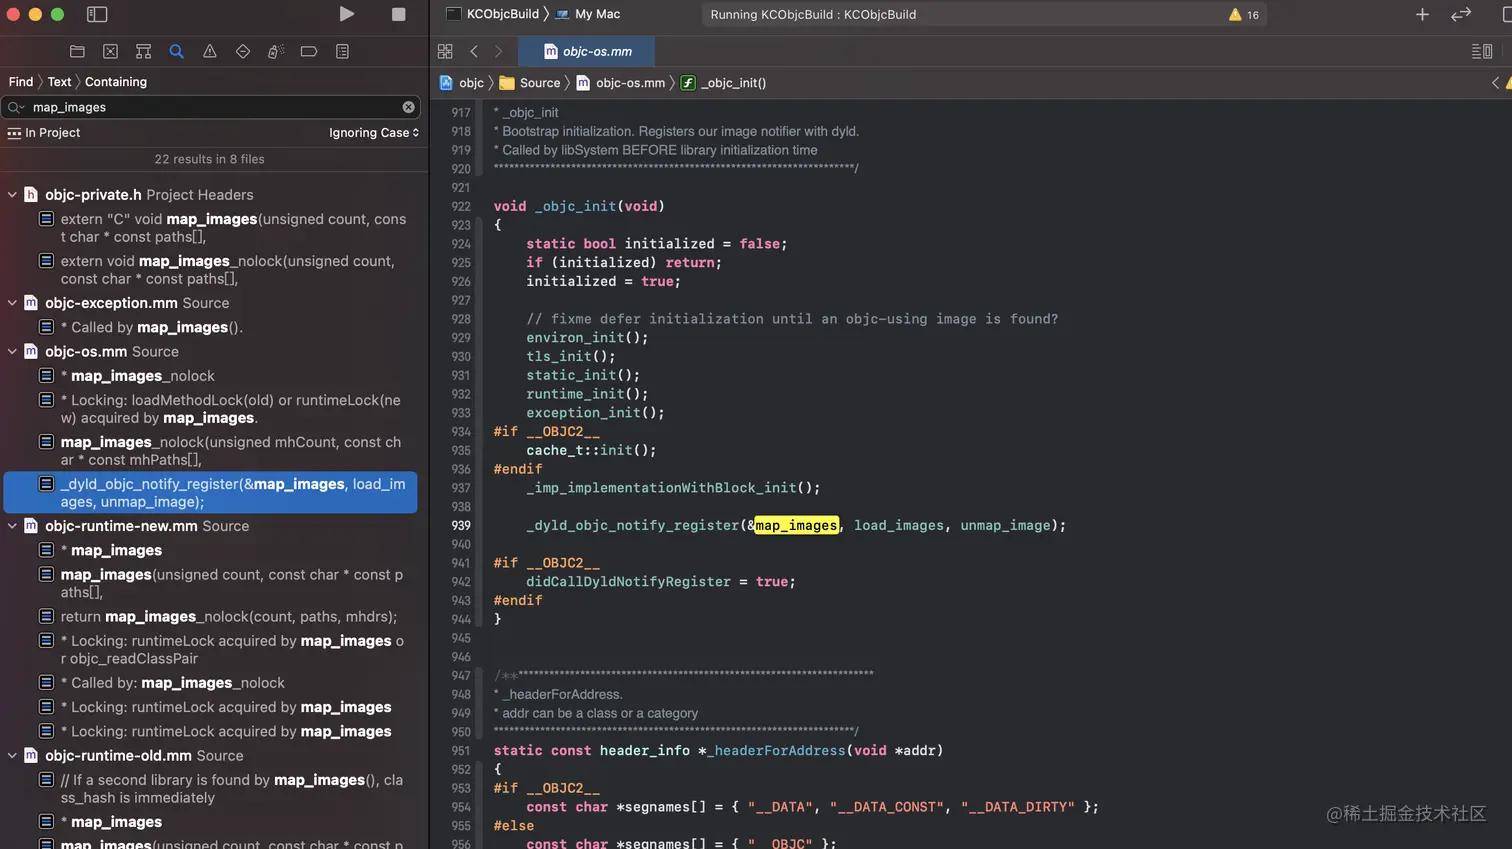Screen dimensions: 1512x849
Task: Click load_images argument in line 939
Action: tap(898, 525)
